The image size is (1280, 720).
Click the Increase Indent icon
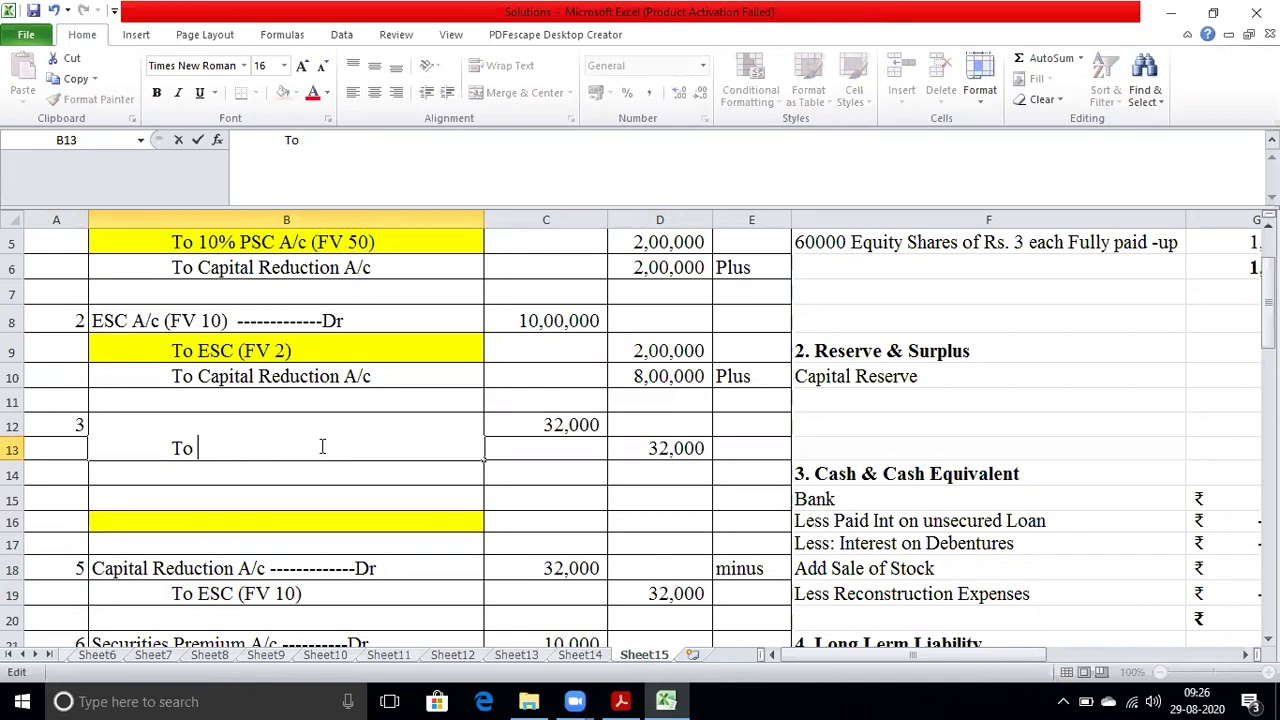[448, 93]
